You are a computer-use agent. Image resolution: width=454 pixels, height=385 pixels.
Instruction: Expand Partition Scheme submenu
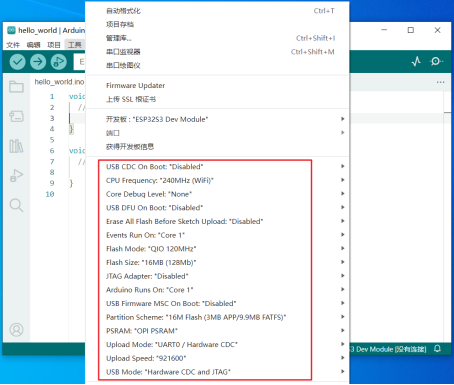[217, 317]
